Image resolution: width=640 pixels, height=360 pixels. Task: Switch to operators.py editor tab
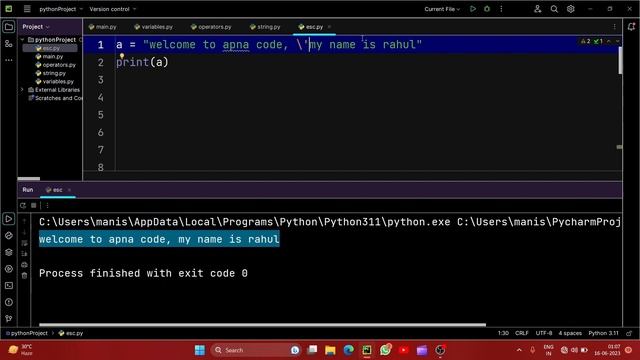[211, 27]
